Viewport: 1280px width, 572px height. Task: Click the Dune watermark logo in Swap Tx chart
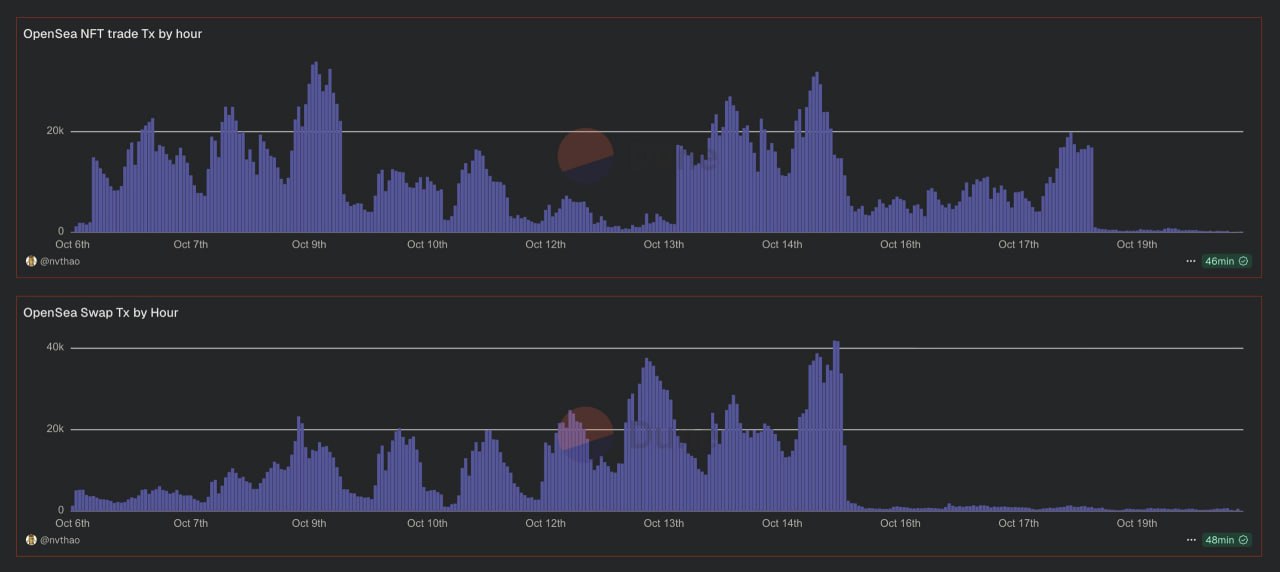[586, 431]
